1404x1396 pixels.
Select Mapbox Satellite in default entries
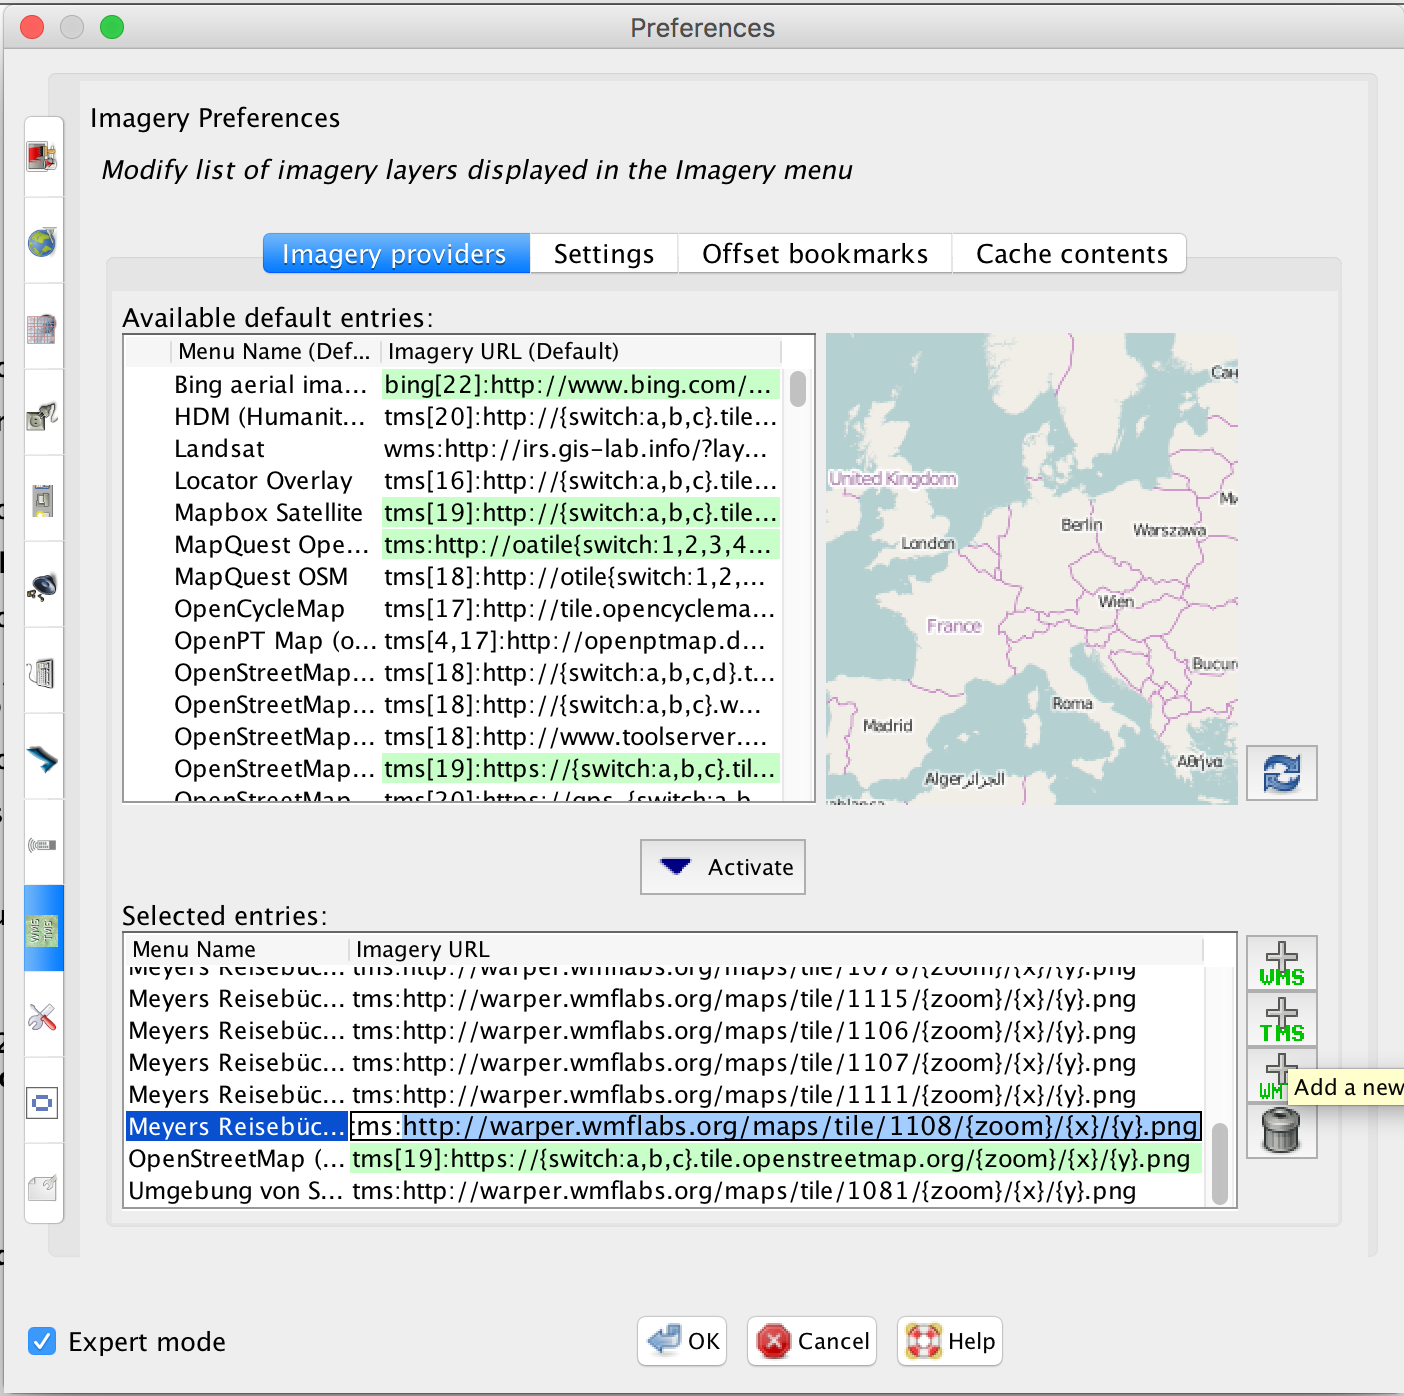(x=268, y=513)
